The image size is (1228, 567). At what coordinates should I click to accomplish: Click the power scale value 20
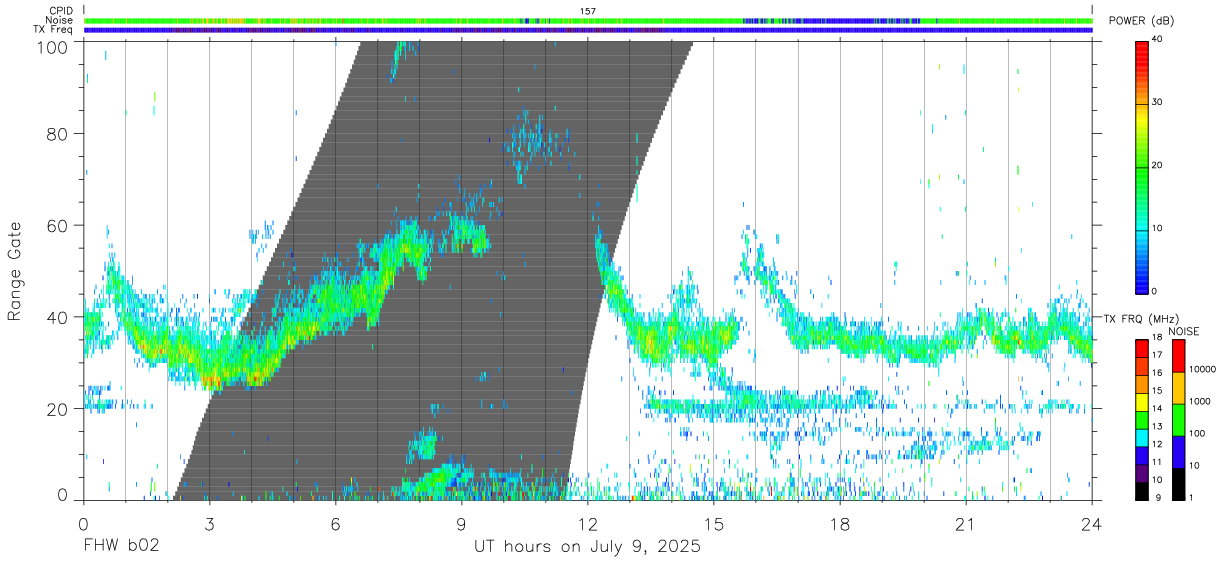coord(1158,165)
